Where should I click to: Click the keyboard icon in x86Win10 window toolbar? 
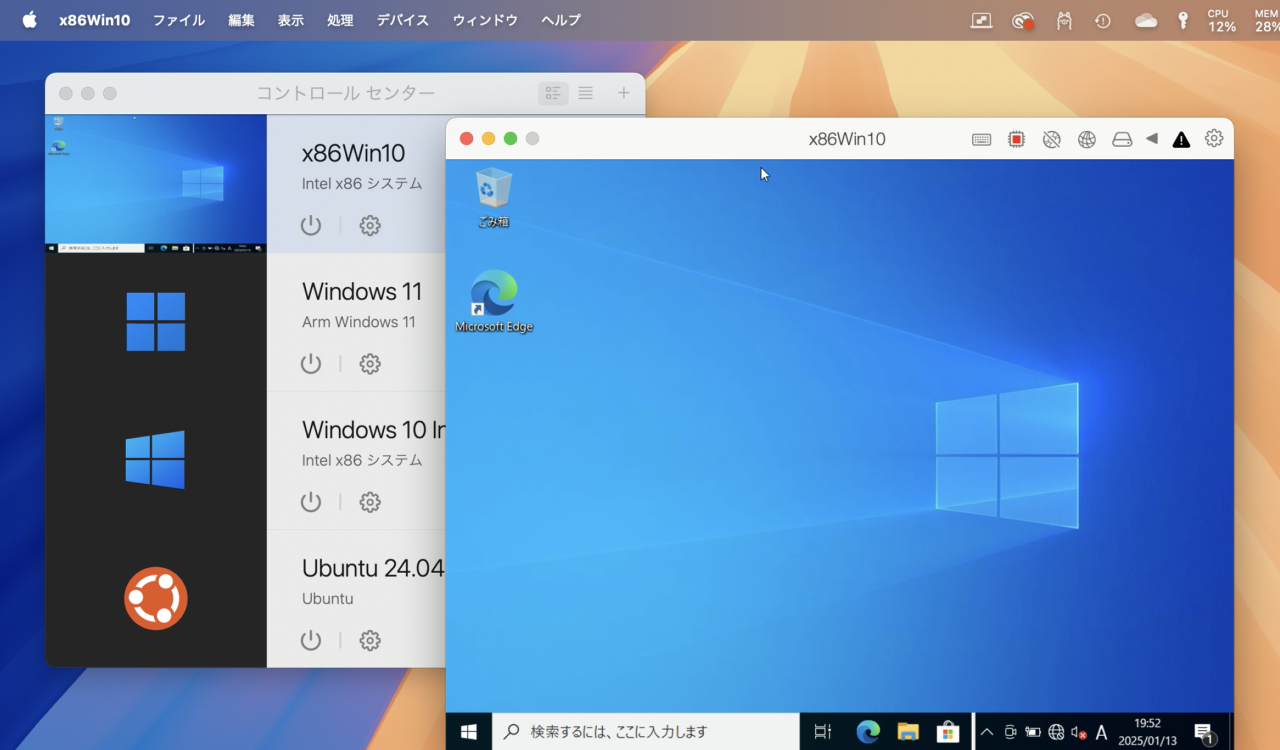981,140
